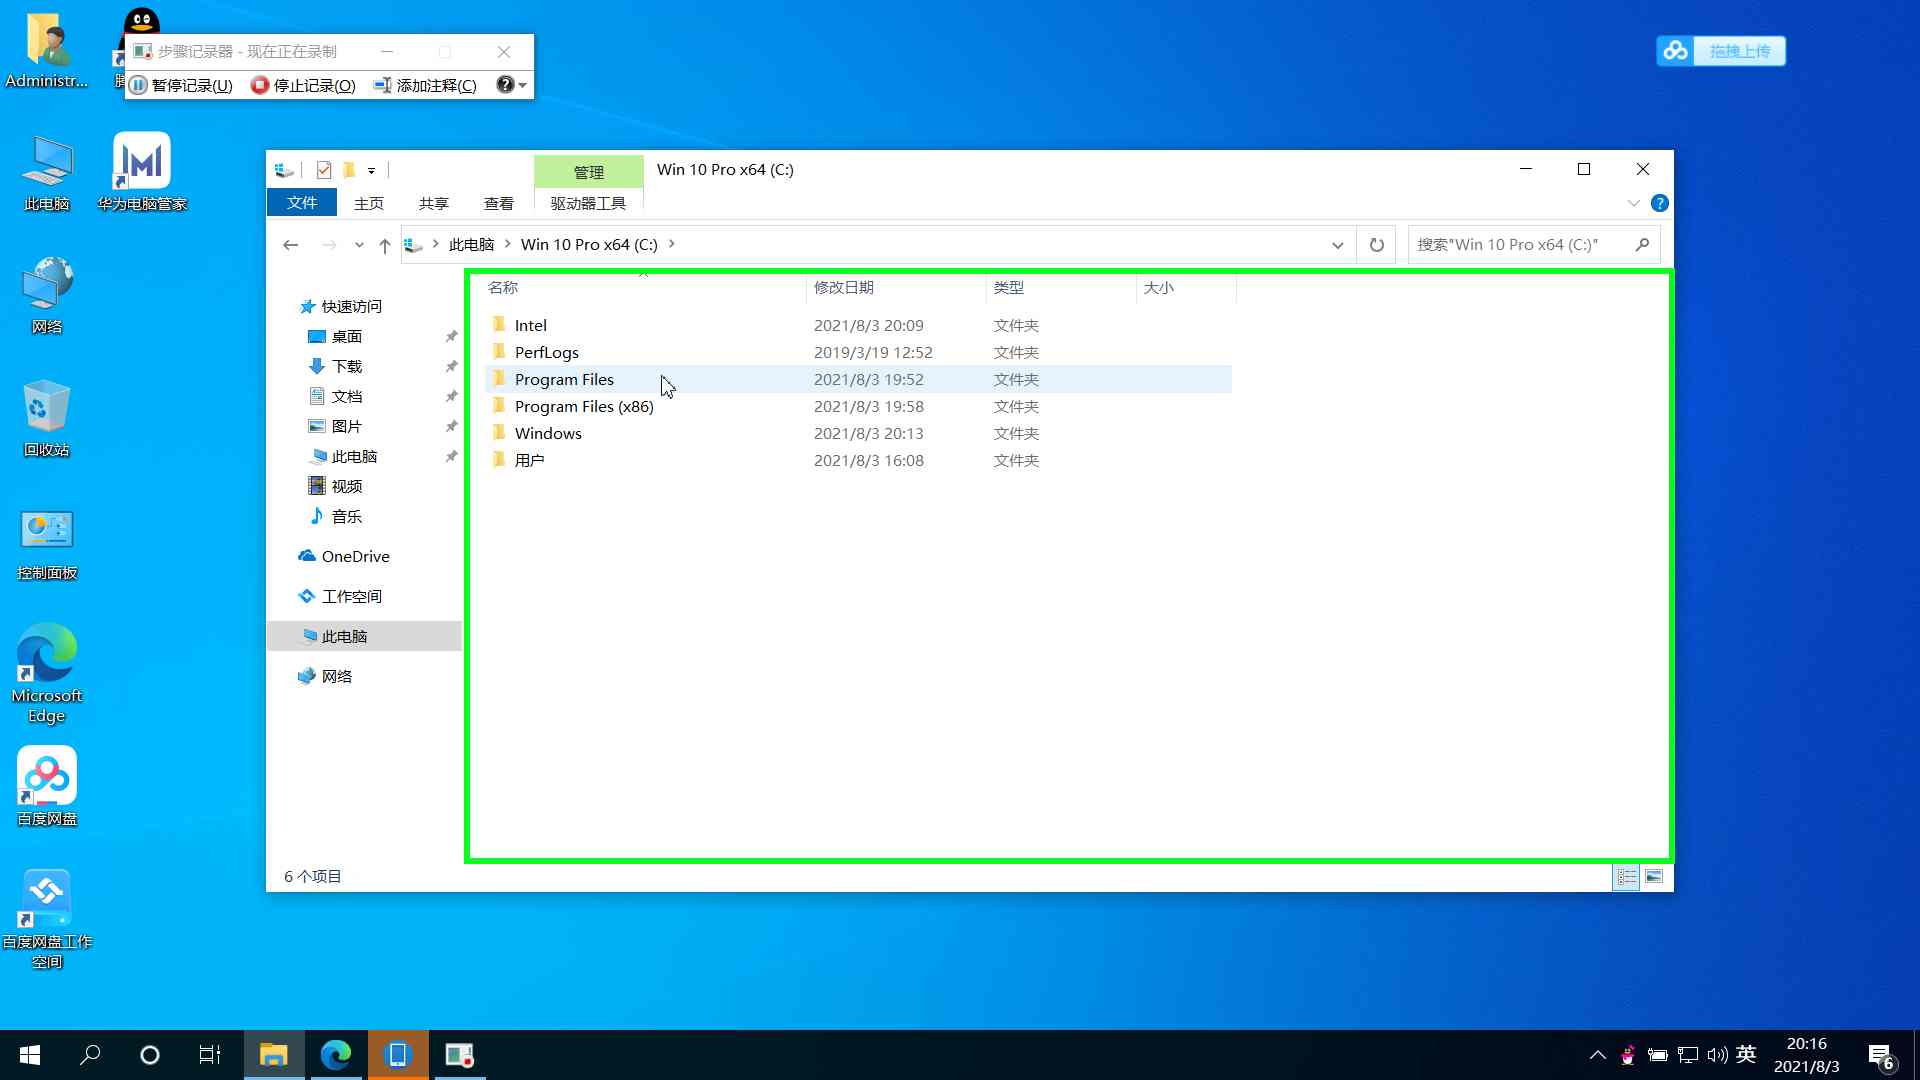The image size is (1920, 1080).
Task: Click the search magnifier icon in search box
Action: (1642, 245)
